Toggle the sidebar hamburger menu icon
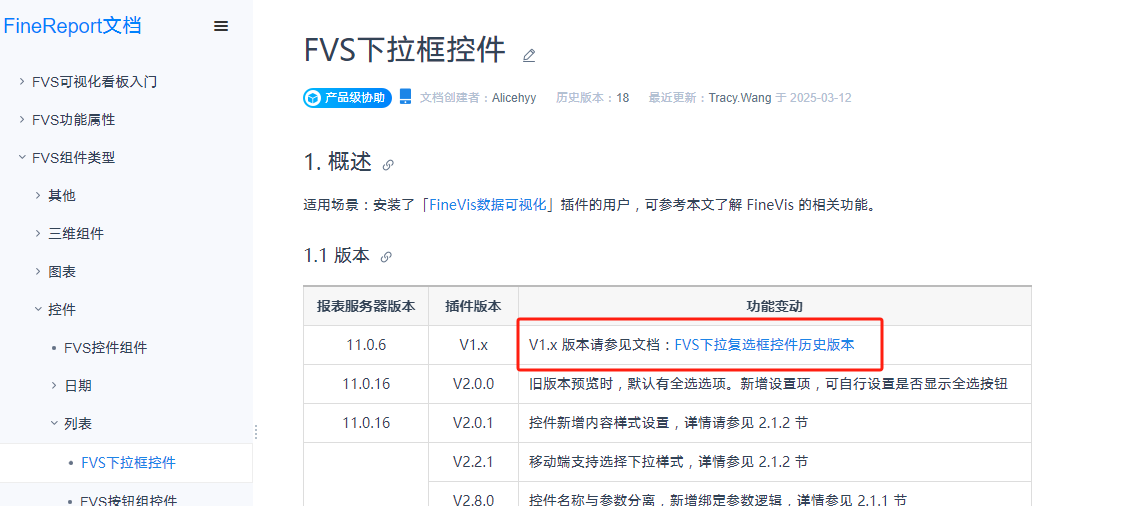1131x506 pixels. [x=221, y=27]
